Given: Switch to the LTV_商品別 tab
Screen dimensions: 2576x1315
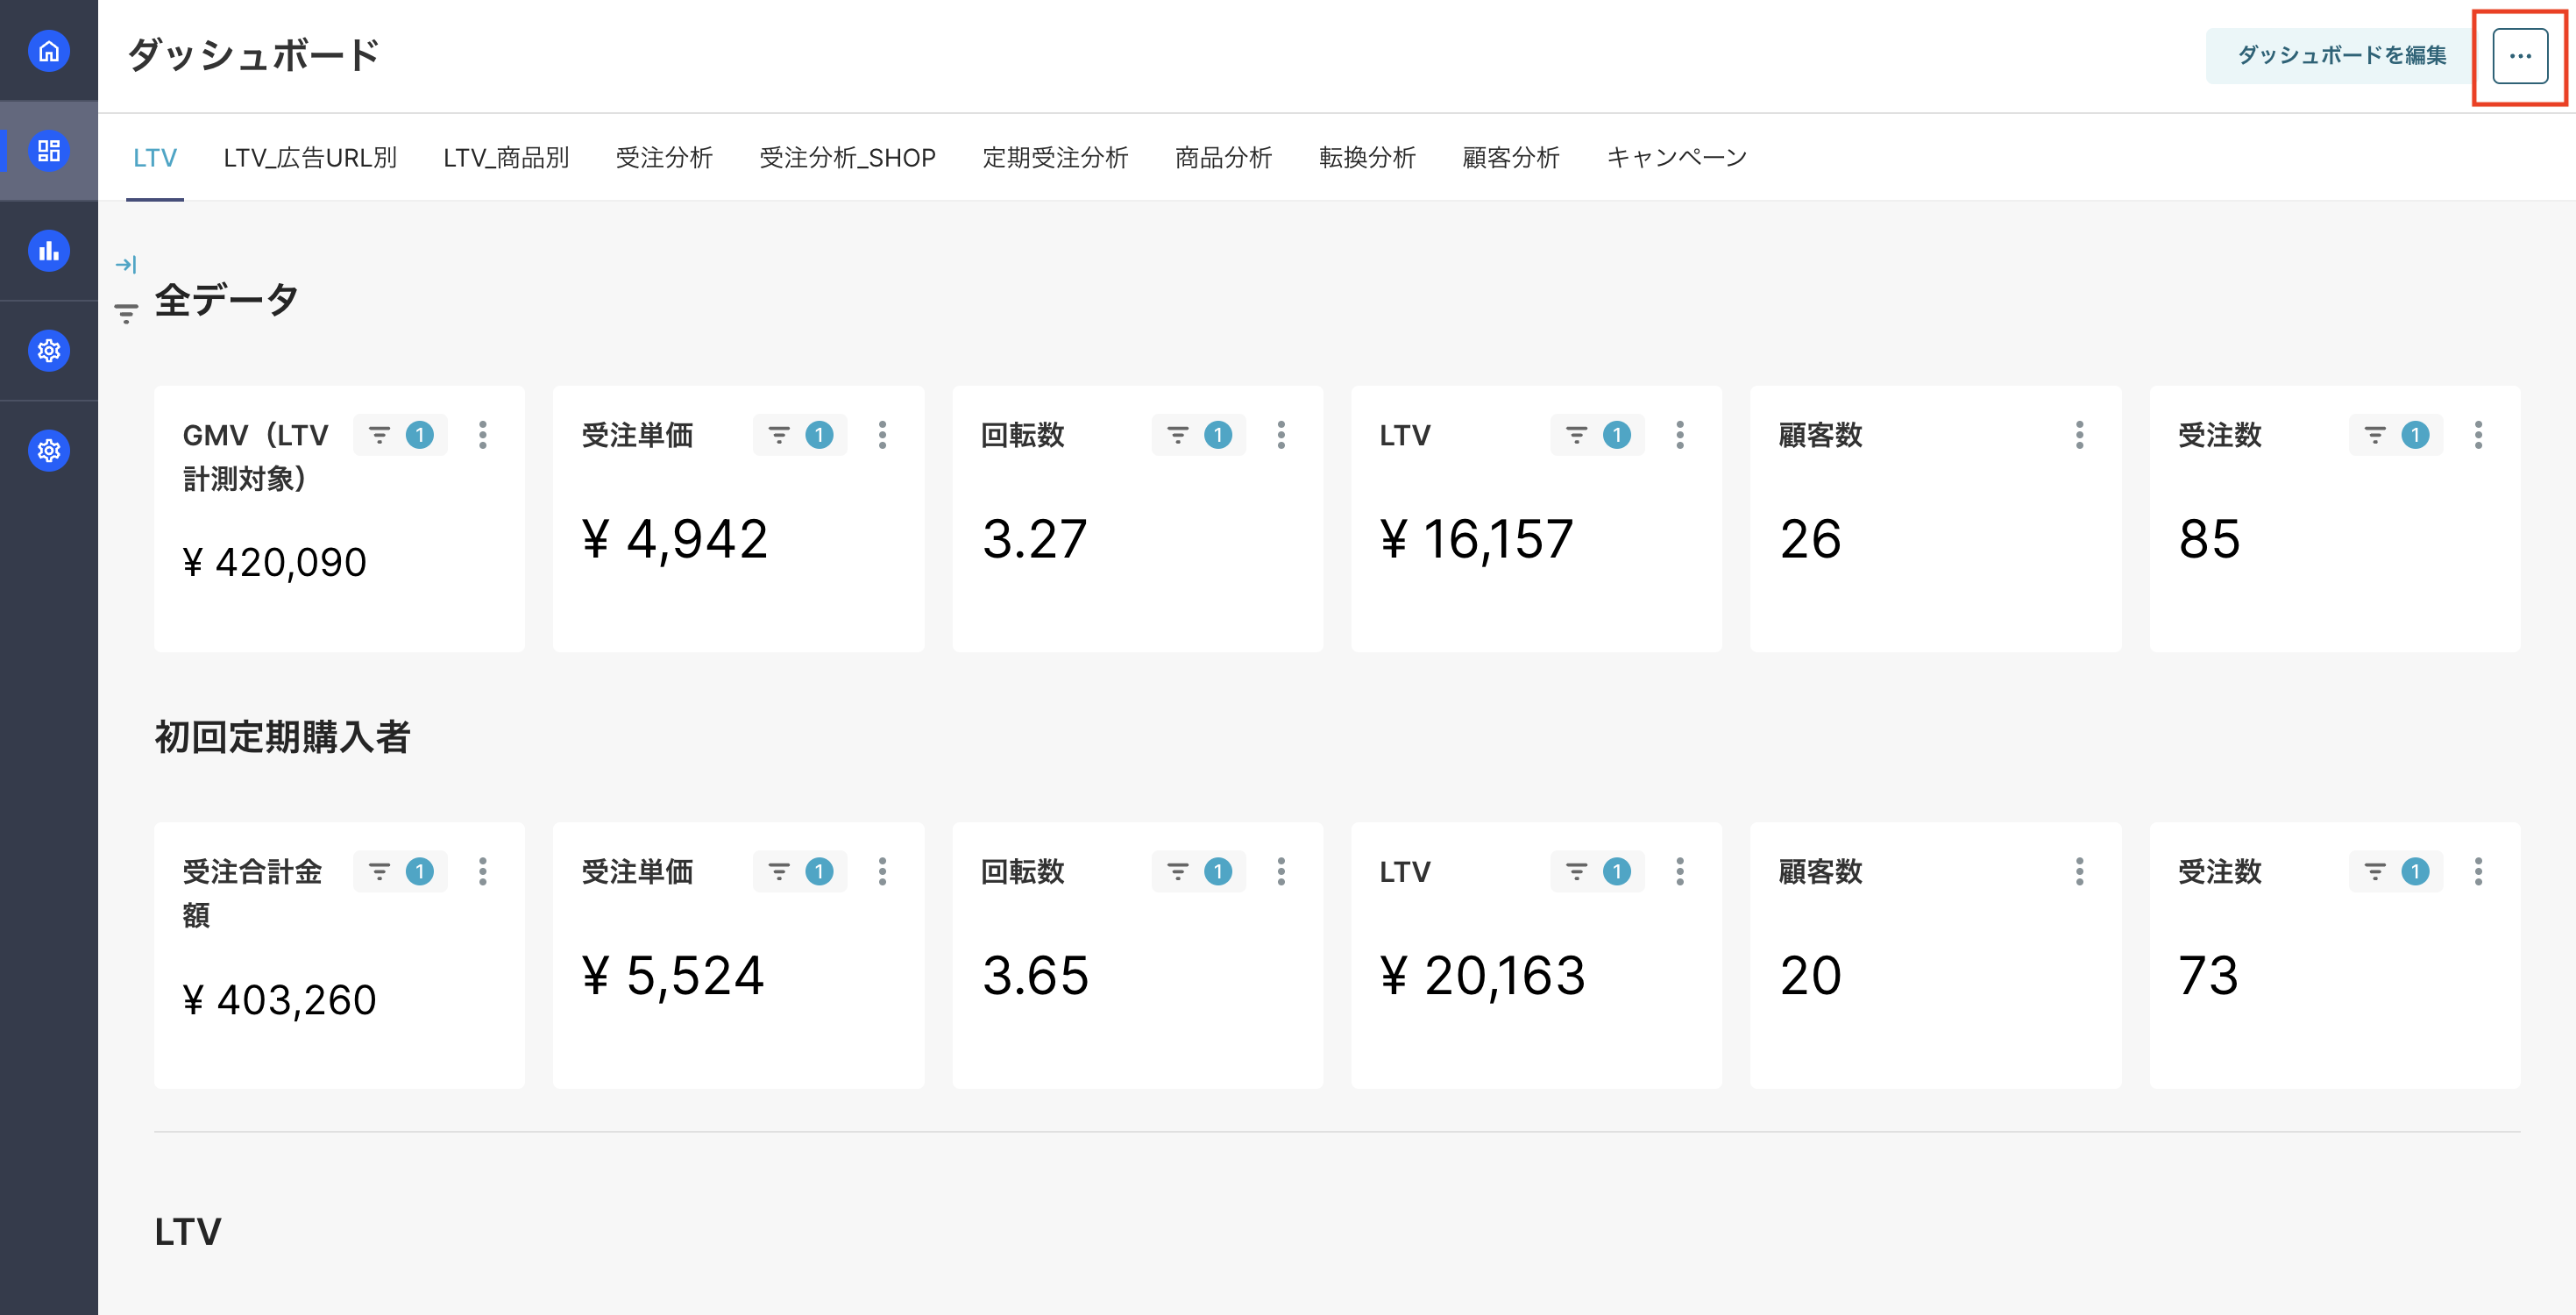Looking at the screenshot, I should 506,158.
